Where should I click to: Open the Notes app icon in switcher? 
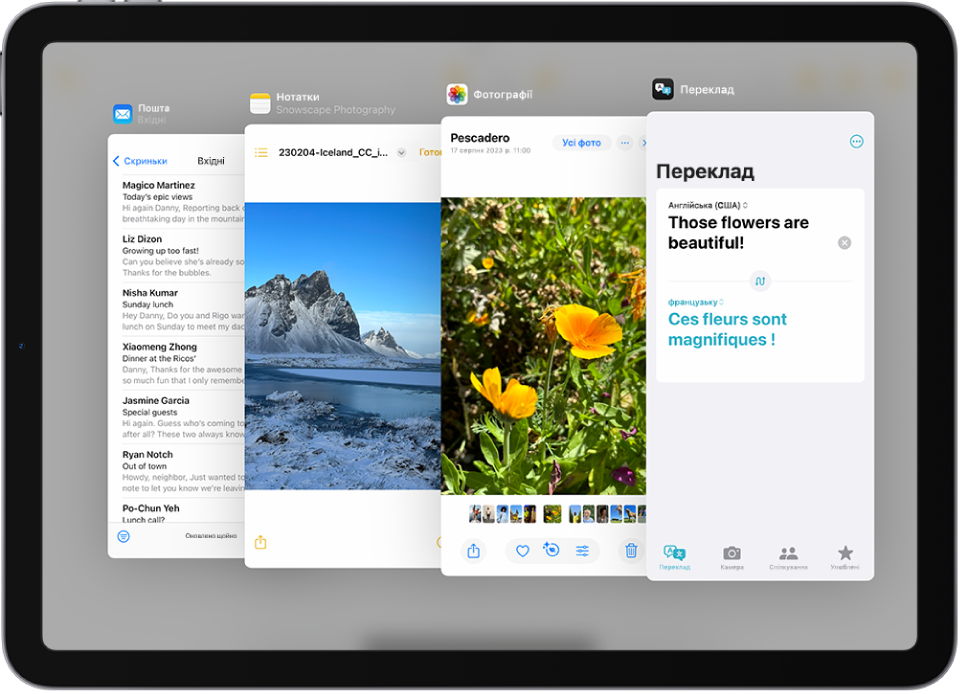(x=260, y=103)
